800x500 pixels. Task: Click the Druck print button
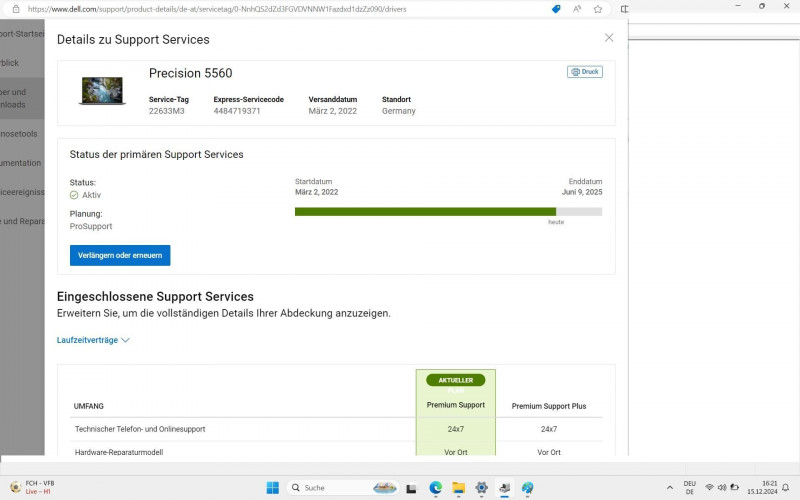pos(585,72)
